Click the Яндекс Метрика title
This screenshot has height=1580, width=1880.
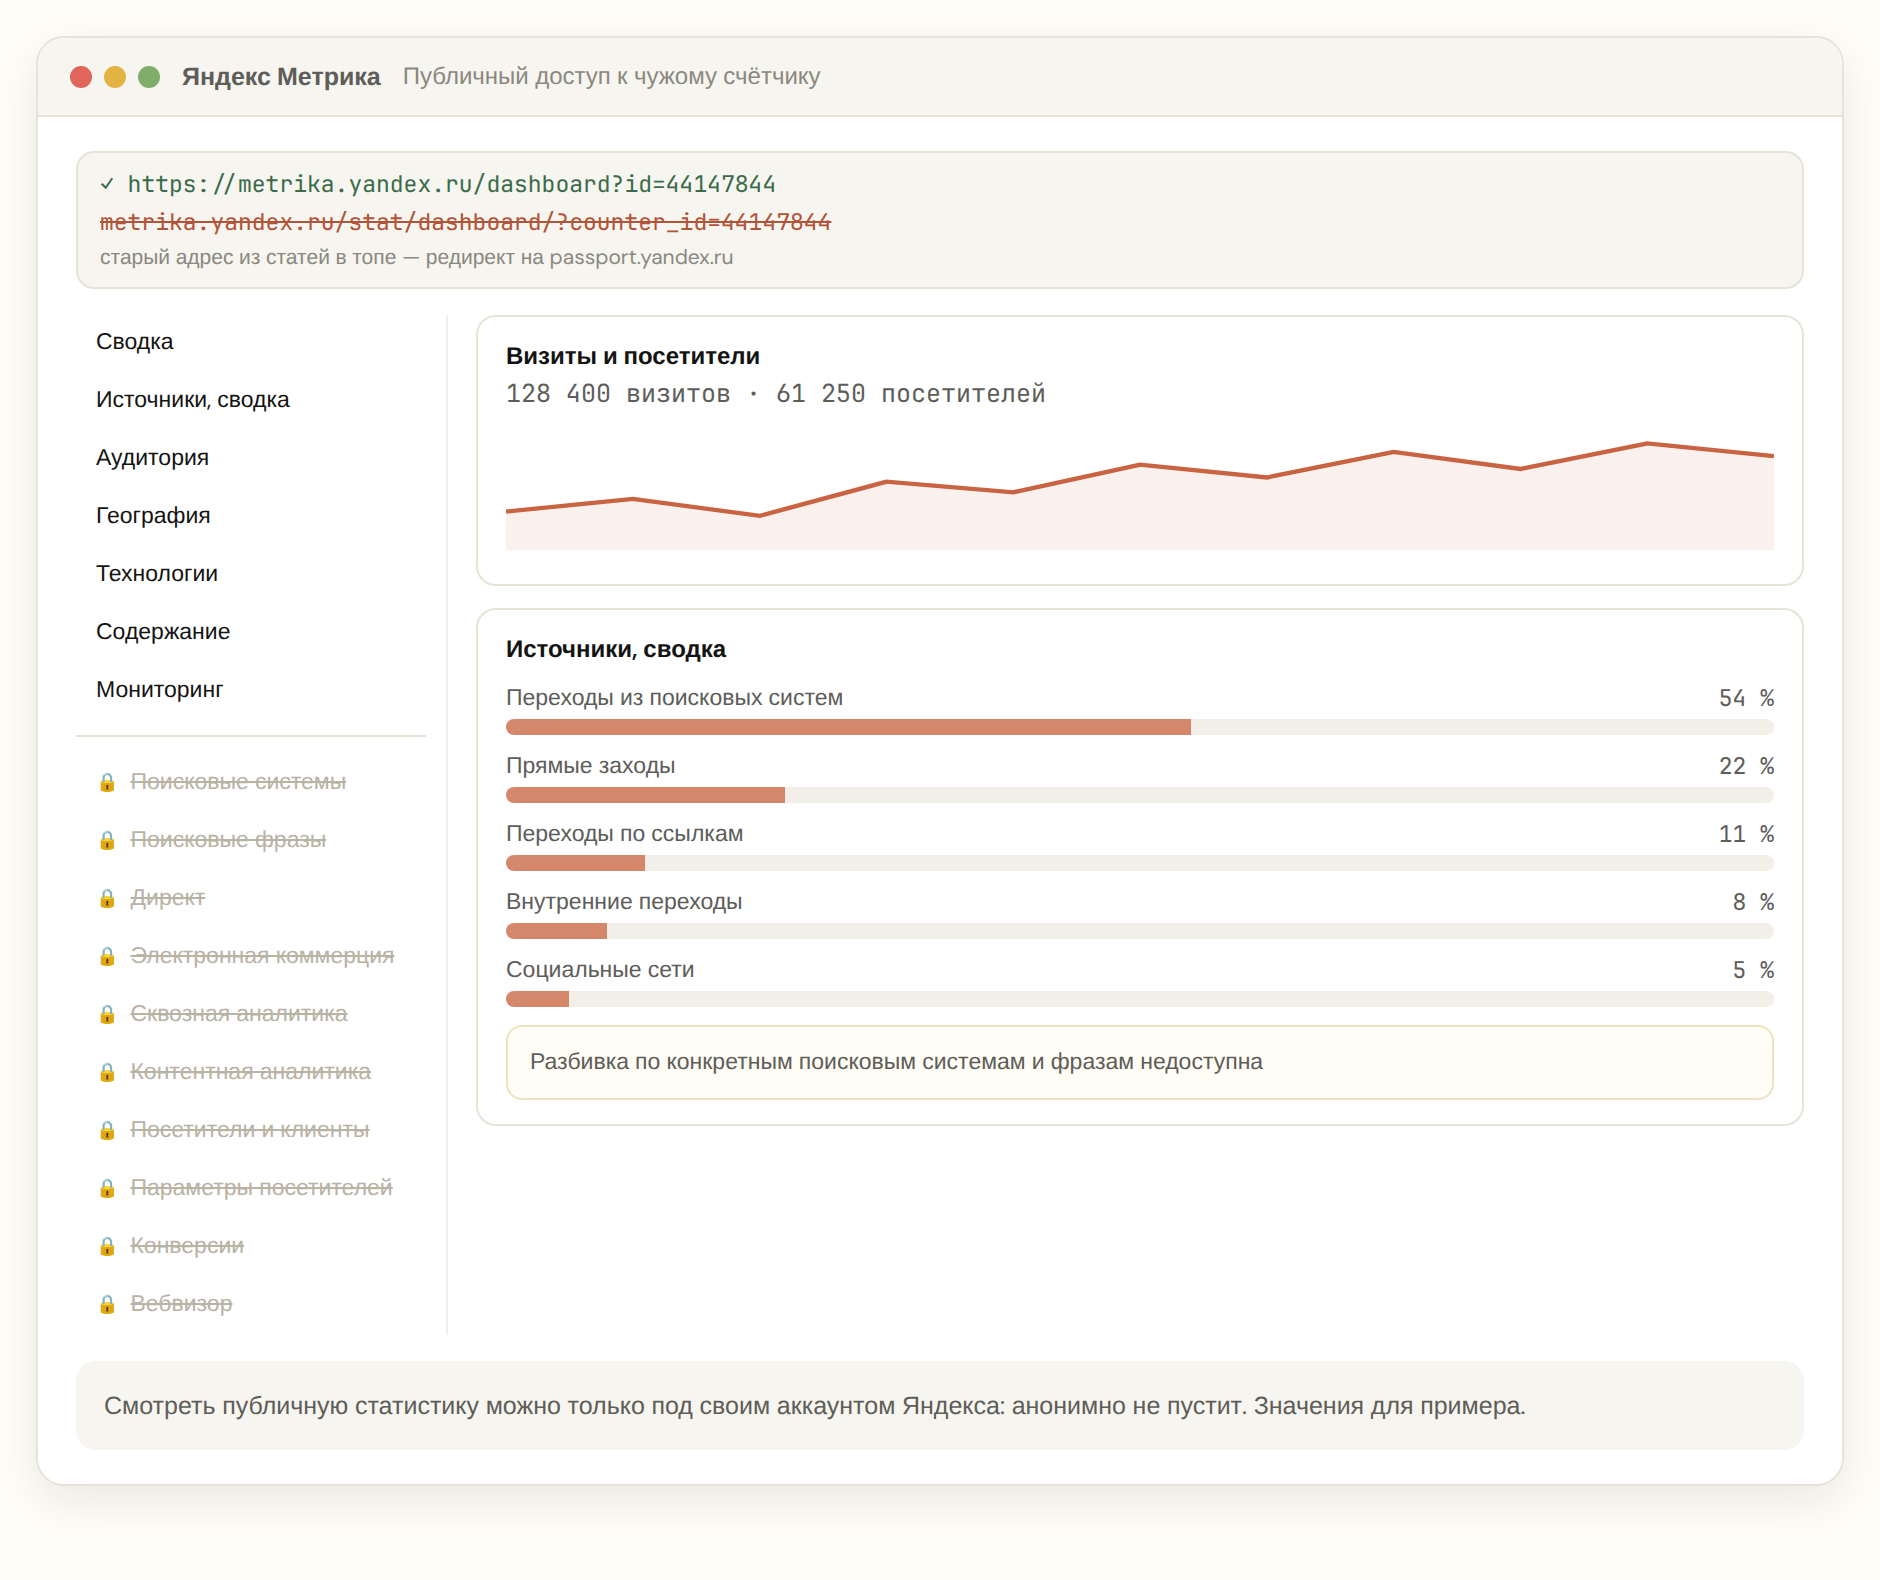click(x=281, y=77)
